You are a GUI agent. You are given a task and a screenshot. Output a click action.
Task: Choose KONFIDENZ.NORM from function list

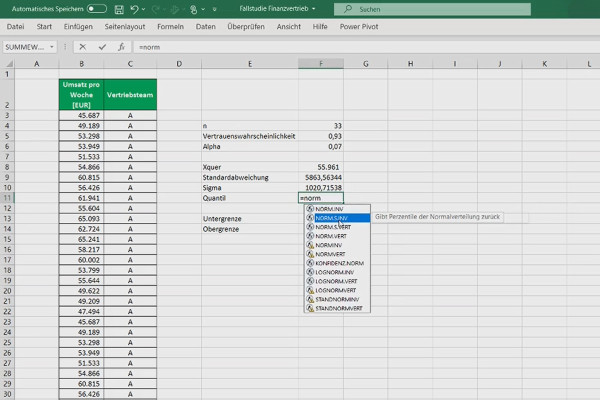click(337, 263)
